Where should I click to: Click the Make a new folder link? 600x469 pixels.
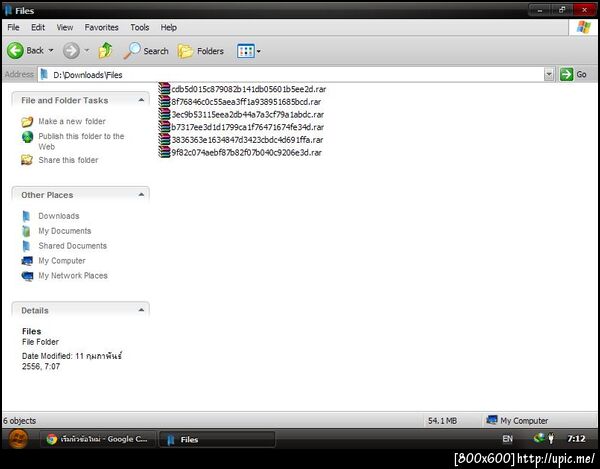(x=72, y=121)
